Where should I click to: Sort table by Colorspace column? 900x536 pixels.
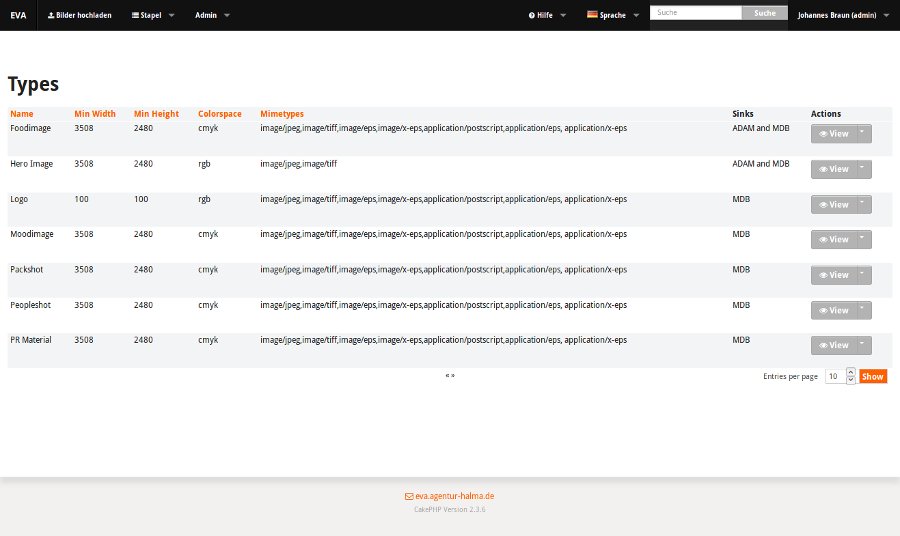tap(220, 114)
